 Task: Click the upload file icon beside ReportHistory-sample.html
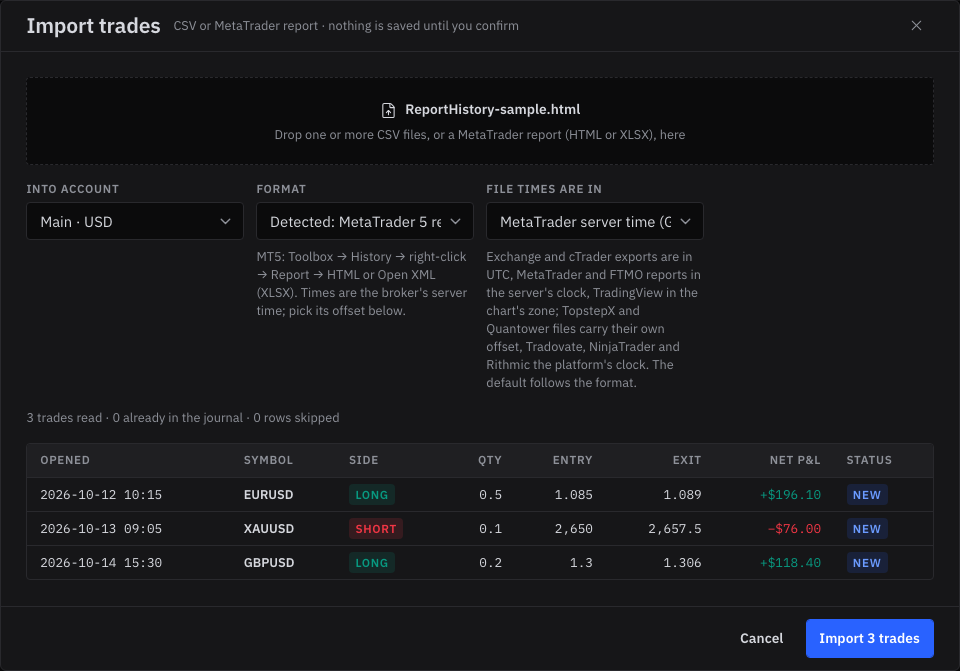pos(388,110)
